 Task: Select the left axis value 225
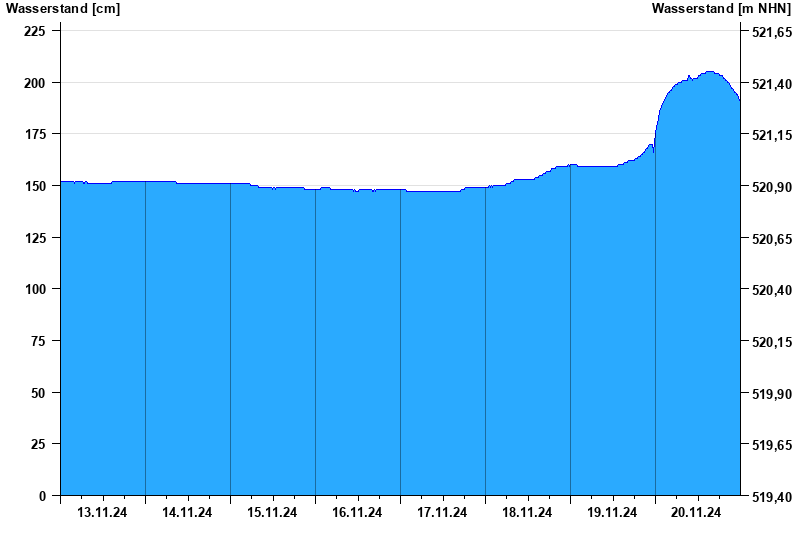tap(35, 31)
